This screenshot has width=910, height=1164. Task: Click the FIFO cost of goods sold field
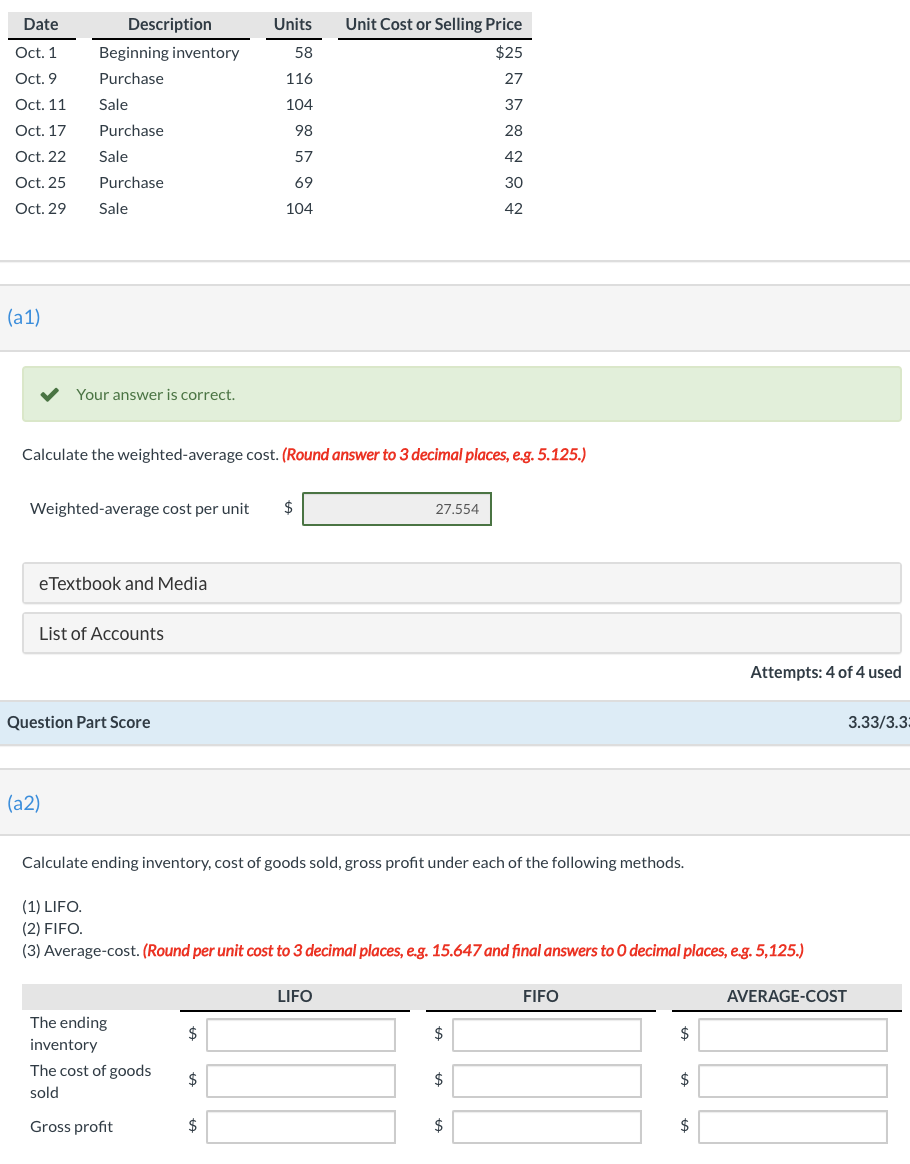click(x=546, y=1080)
